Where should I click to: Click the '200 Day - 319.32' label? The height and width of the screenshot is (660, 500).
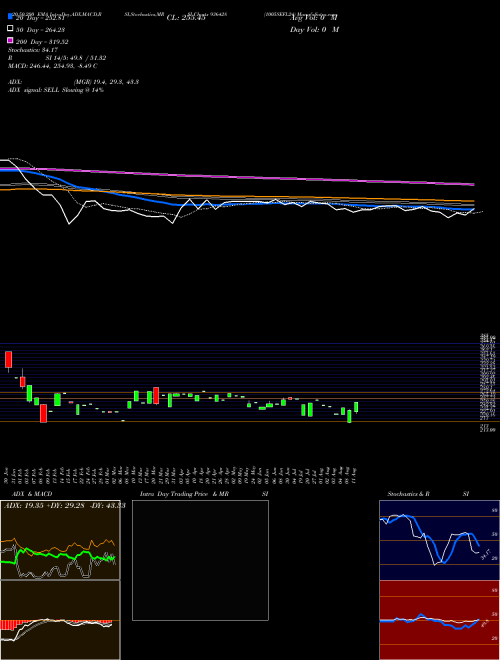pyautogui.click(x=42, y=42)
